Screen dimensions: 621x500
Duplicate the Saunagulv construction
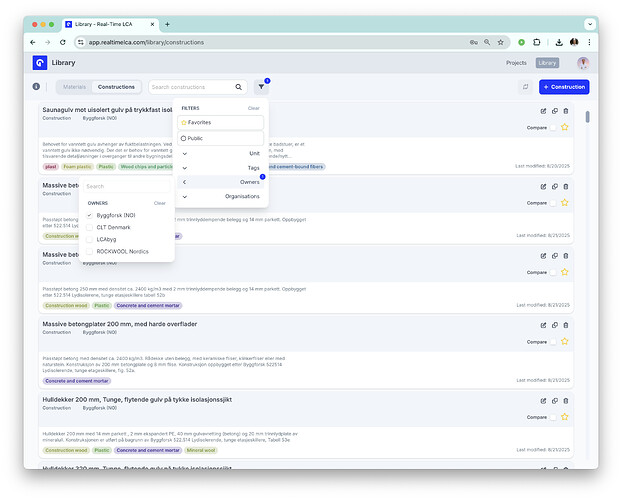pos(554,111)
